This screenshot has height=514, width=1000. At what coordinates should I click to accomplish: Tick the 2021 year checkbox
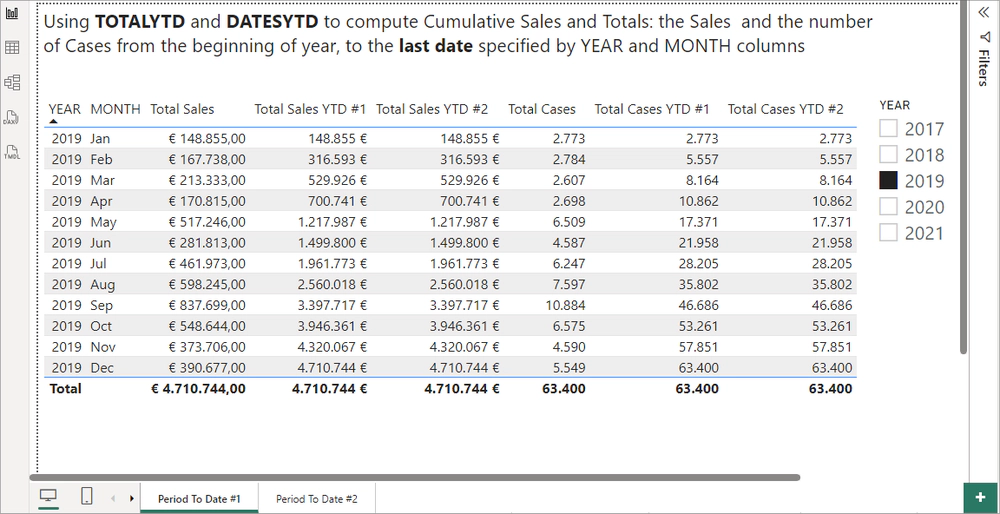pyautogui.click(x=888, y=233)
